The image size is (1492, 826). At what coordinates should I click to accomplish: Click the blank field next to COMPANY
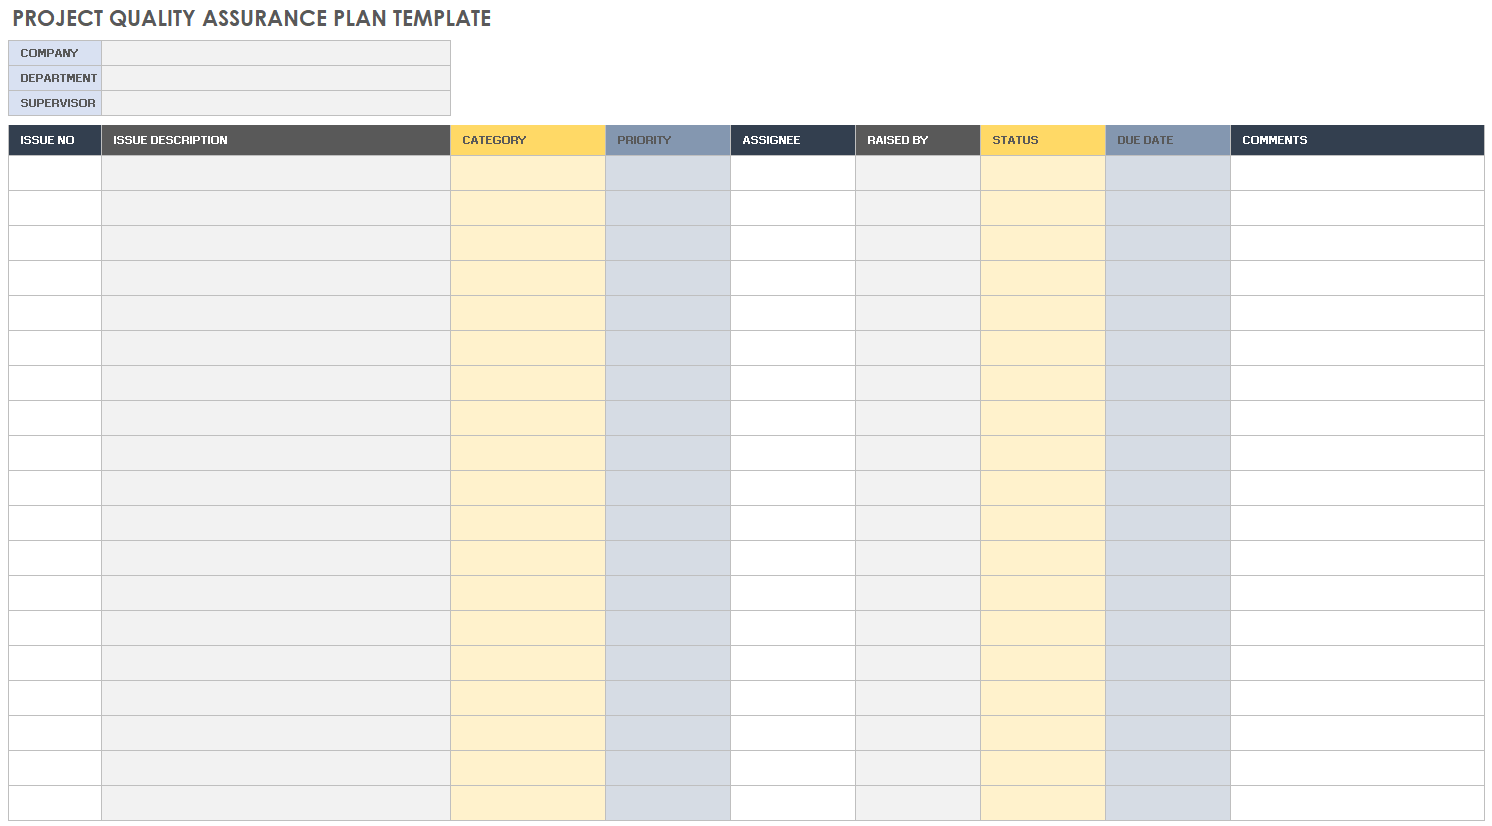tap(276, 53)
